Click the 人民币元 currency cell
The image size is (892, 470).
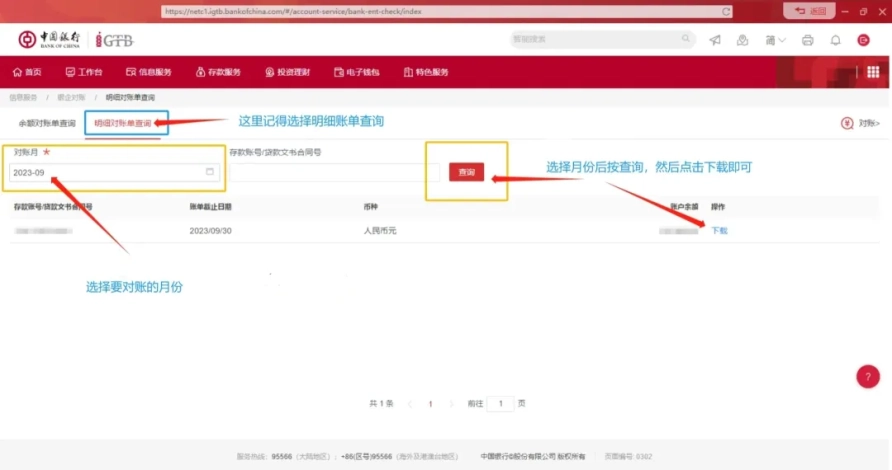point(380,230)
